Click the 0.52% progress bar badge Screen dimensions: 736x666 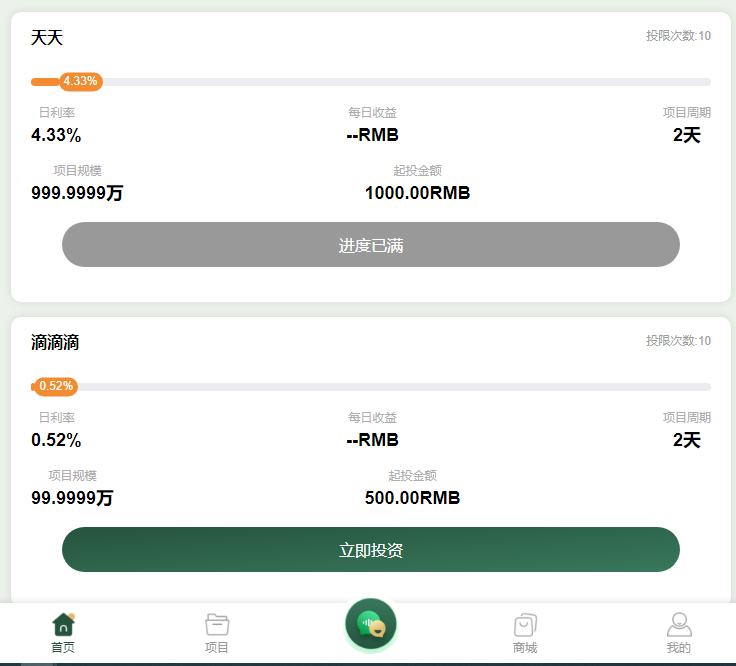pyautogui.click(x=56, y=386)
